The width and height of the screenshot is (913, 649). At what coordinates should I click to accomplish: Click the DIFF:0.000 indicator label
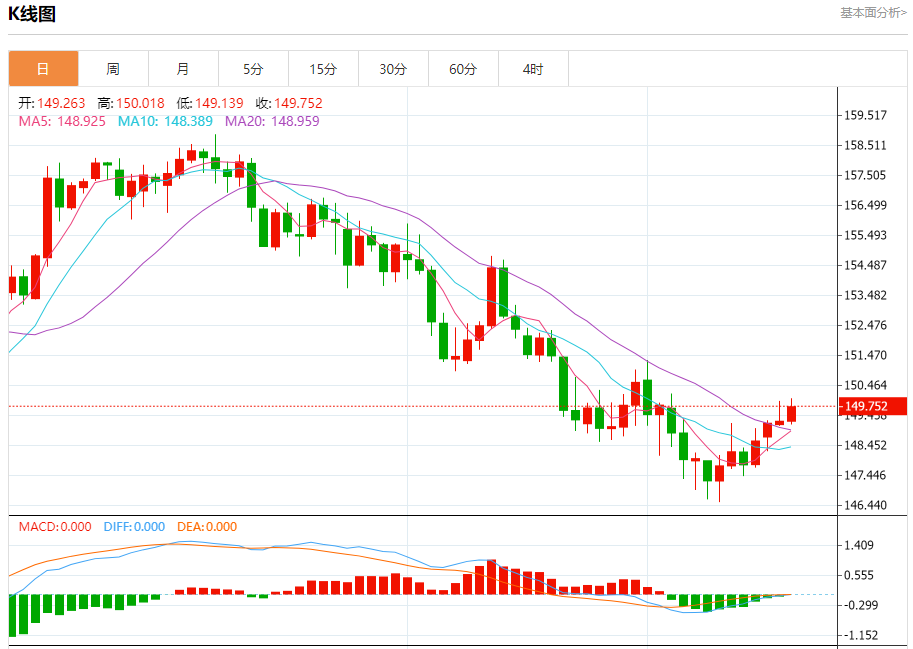click(135, 527)
